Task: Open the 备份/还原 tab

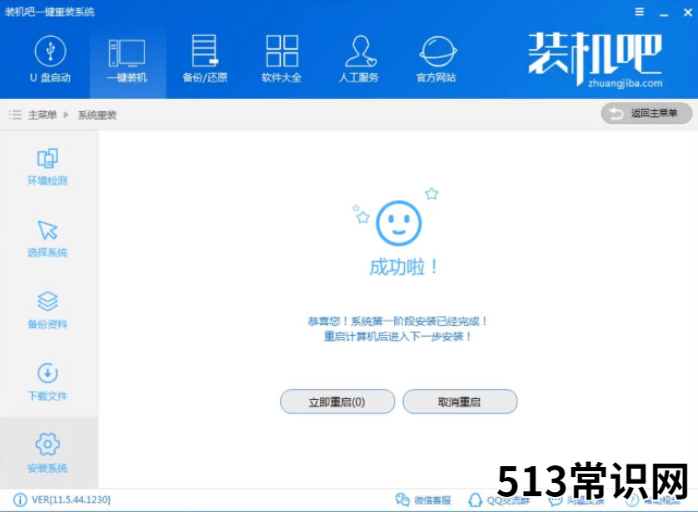Action: [205, 60]
